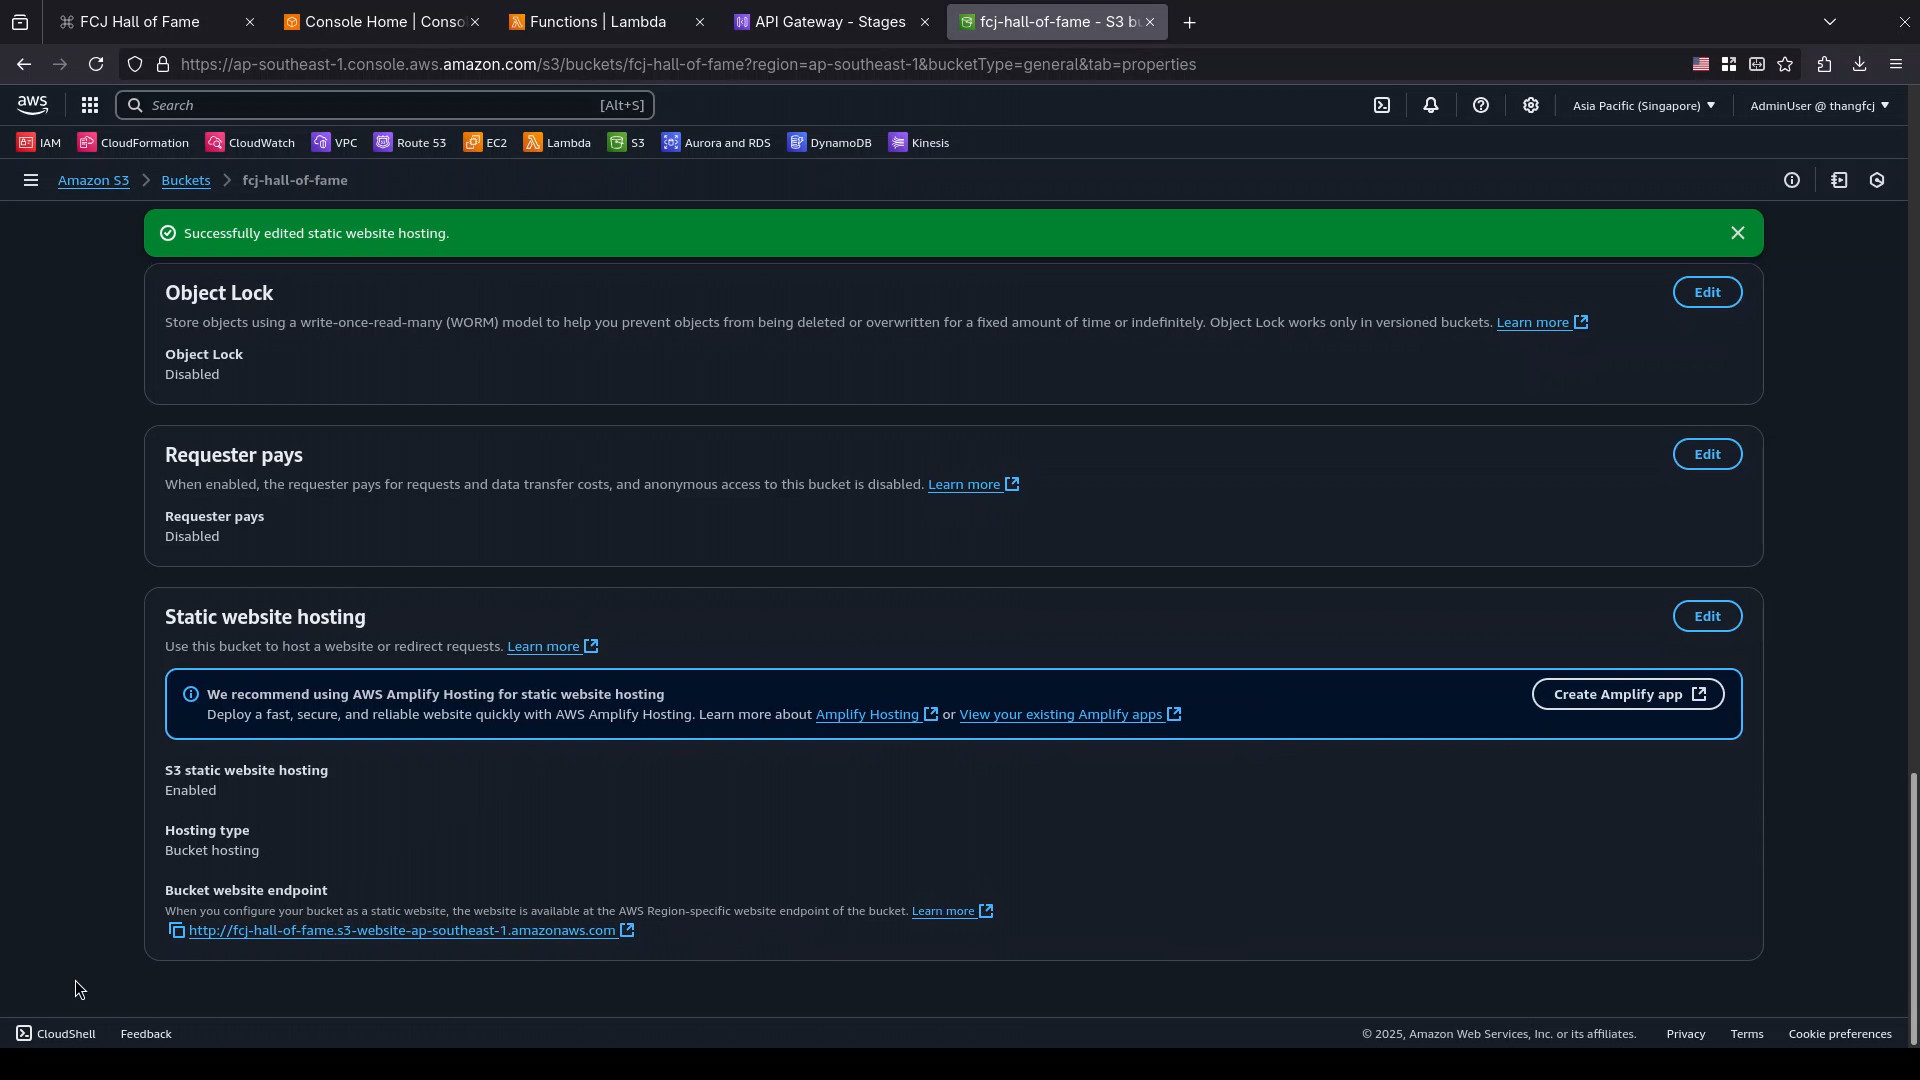Image resolution: width=1920 pixels, height=1080 pixels.
Task: Open Buckets breadcrumb link
Action: point(186,181)
